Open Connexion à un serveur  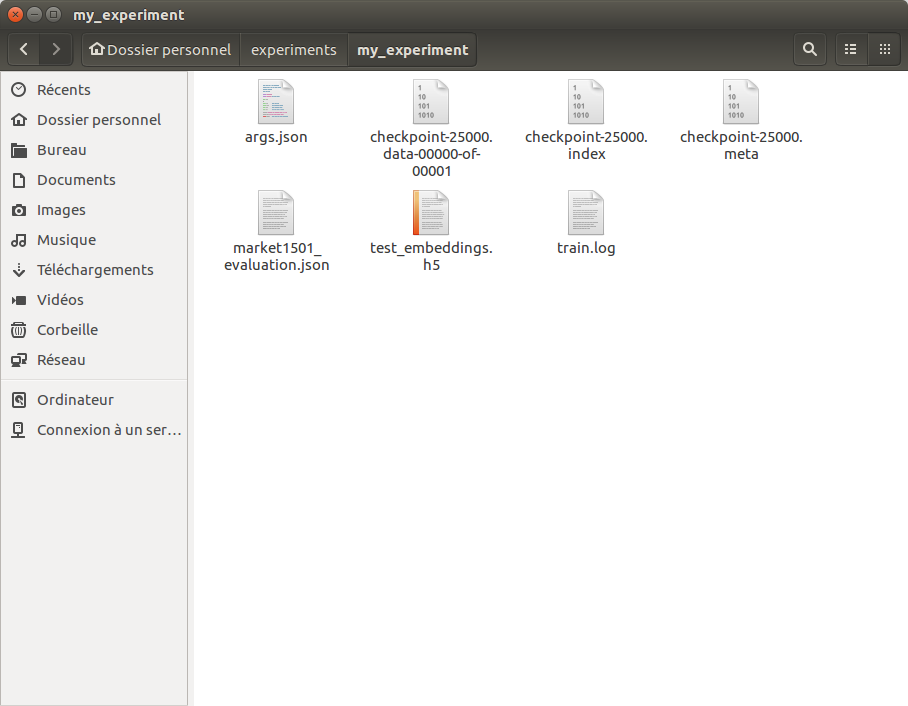[x=108, y=430]
